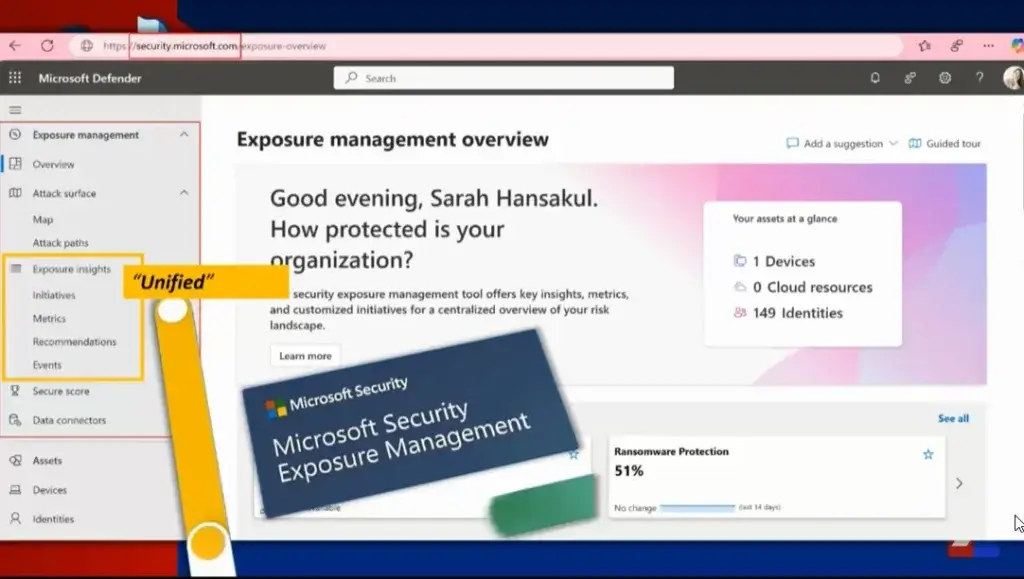Screen dimensions: 1024x579
Task: Open the Add a suggestion dropdown arrow
Action: pyautogui.click(x=893, y=143)
